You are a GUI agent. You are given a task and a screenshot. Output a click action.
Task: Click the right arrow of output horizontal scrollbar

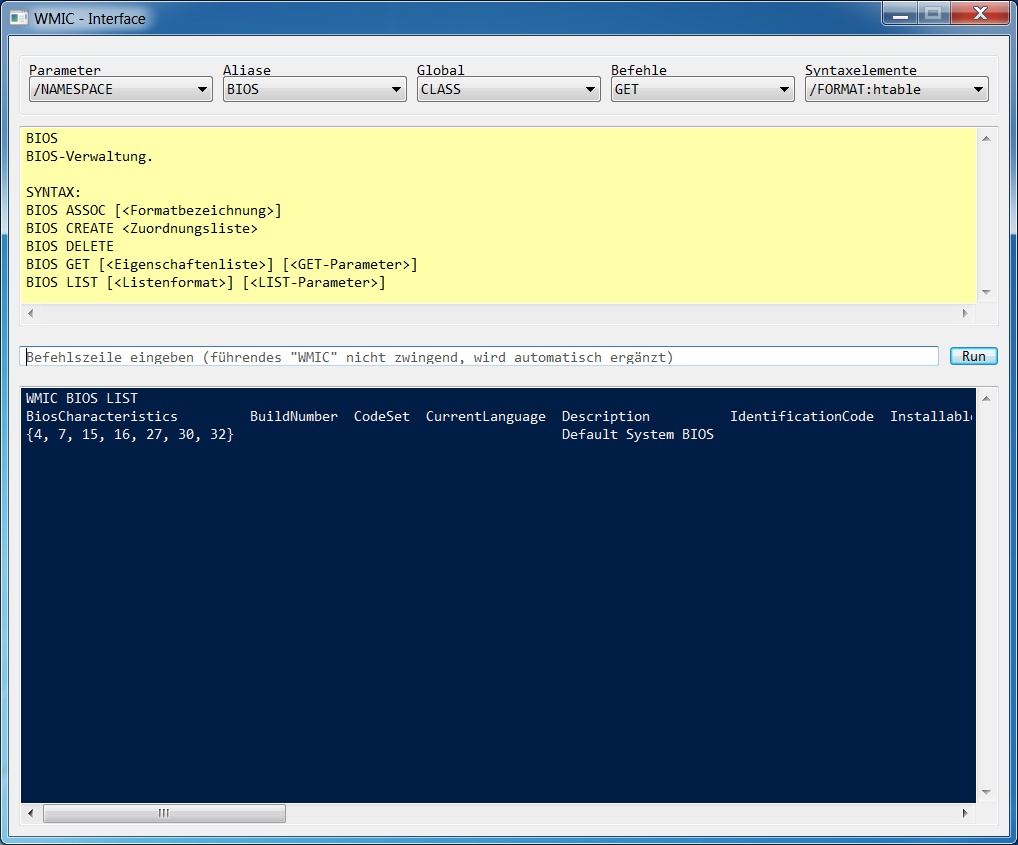coord(965,814)
